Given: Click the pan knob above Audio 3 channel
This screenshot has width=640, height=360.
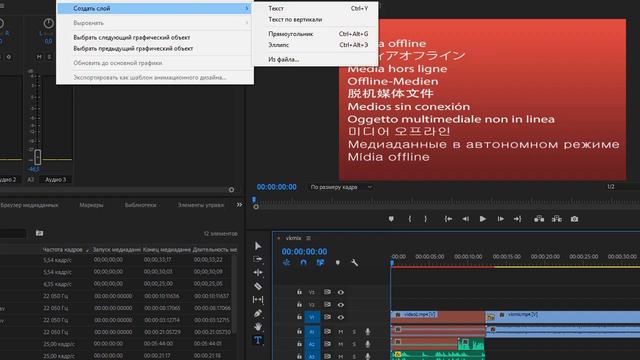Looking at the screenshot, I should (x=49, y=24).
